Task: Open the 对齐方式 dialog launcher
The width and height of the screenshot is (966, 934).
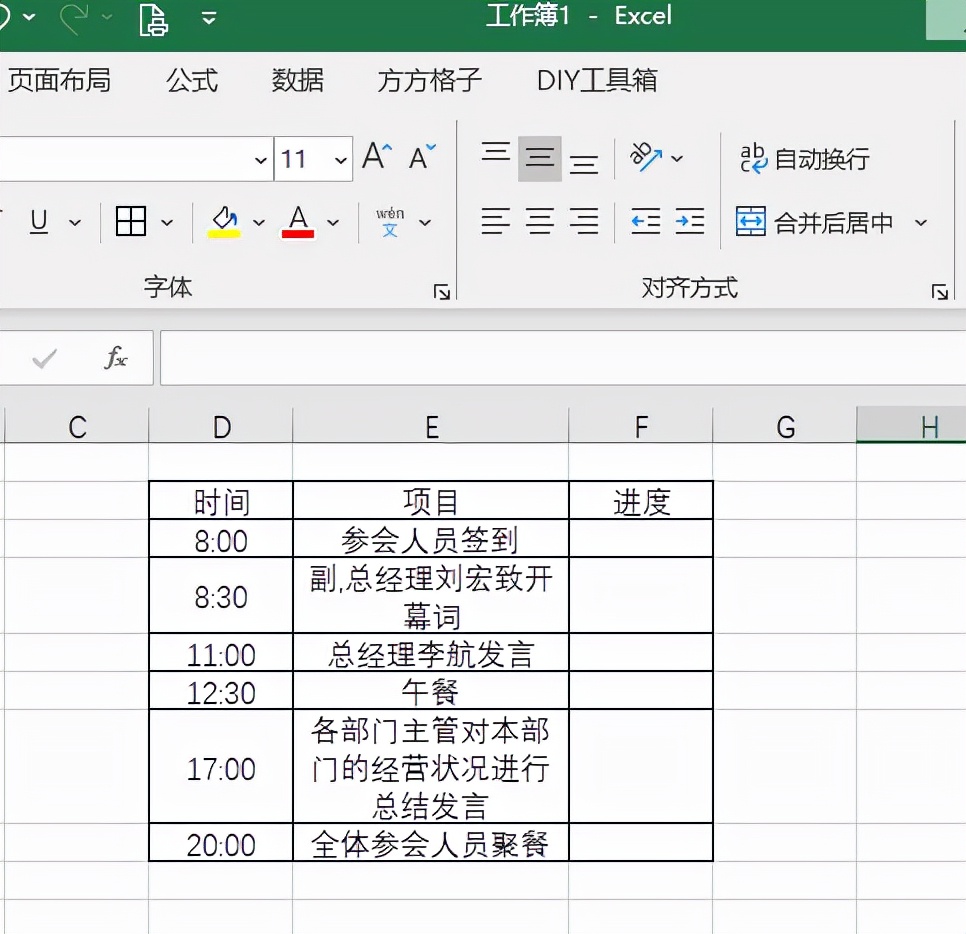Action: [940, 291]
